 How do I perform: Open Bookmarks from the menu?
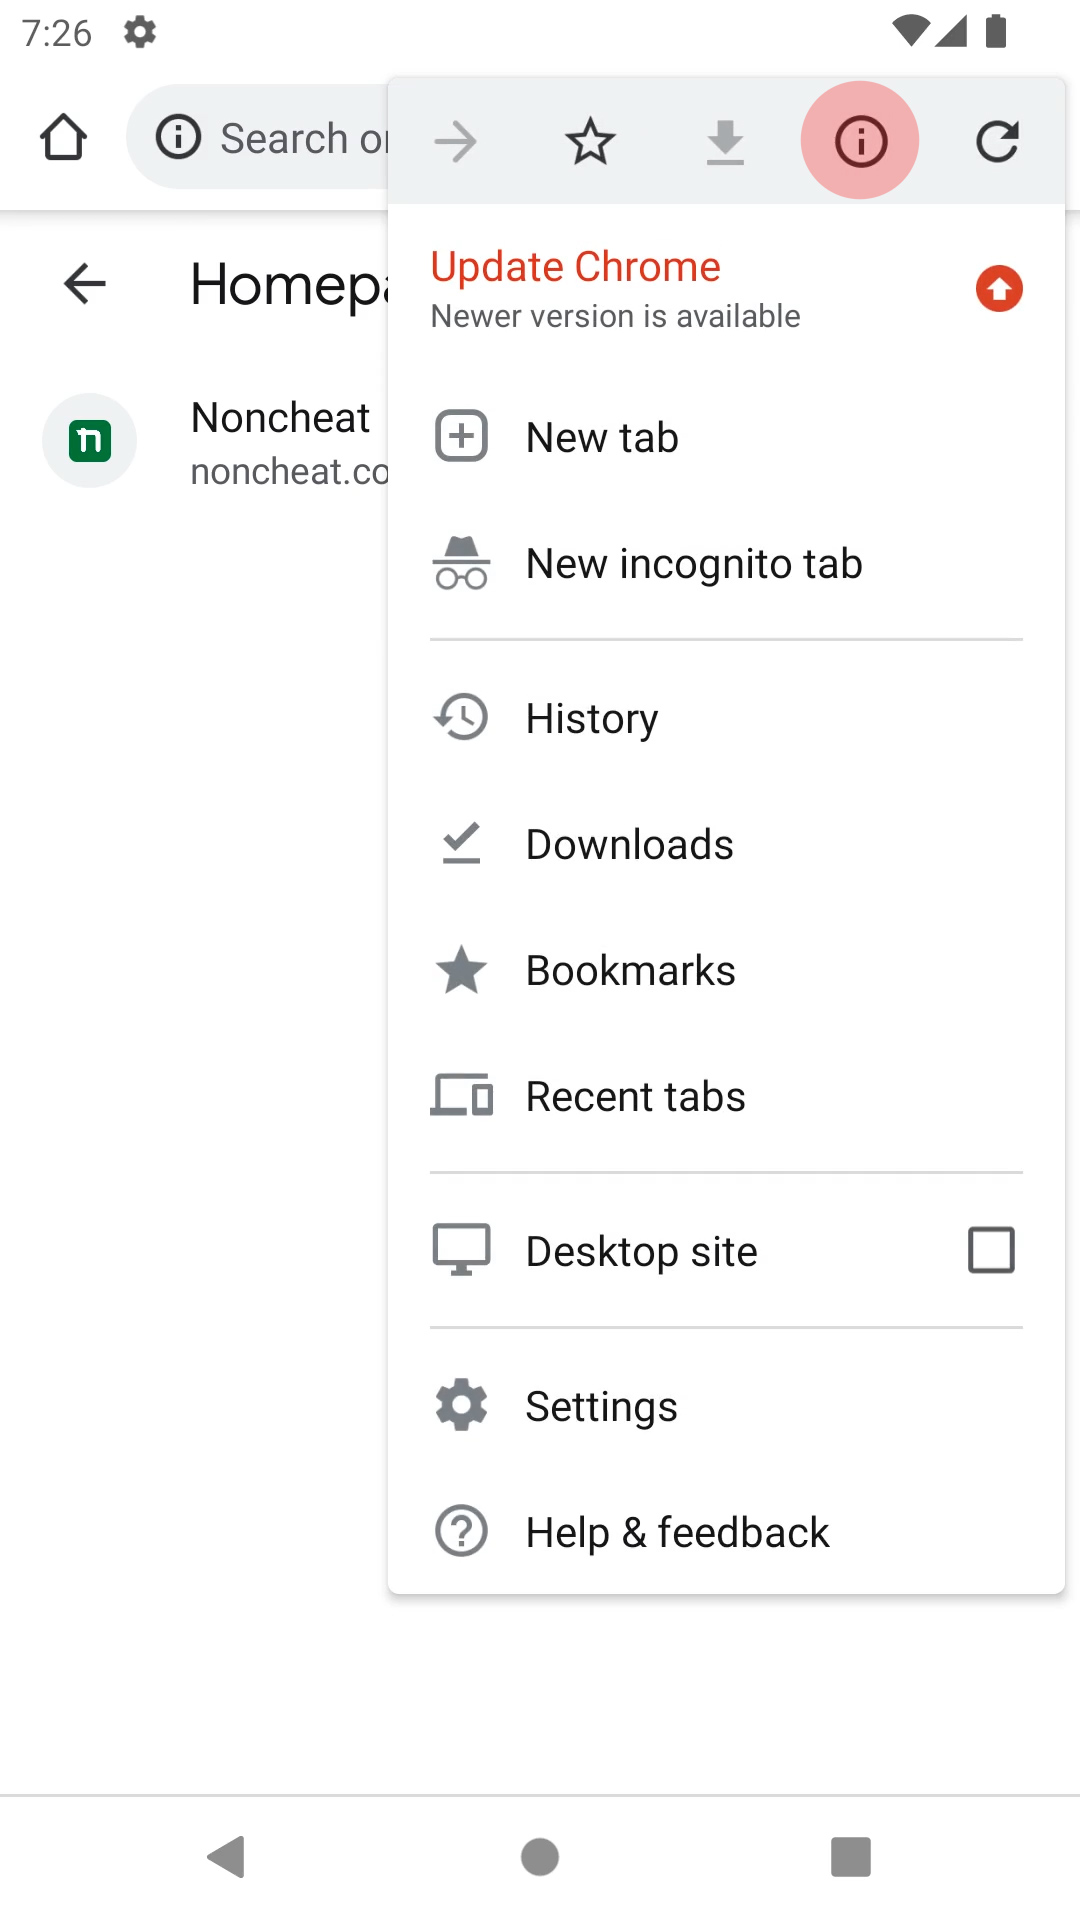(x=726, y=970)
